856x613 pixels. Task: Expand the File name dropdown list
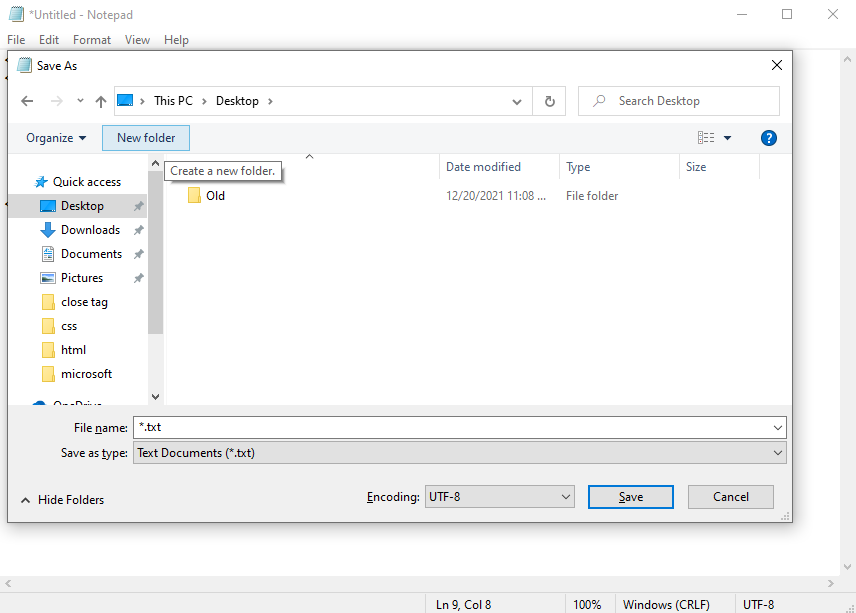(x=777, y=427)
